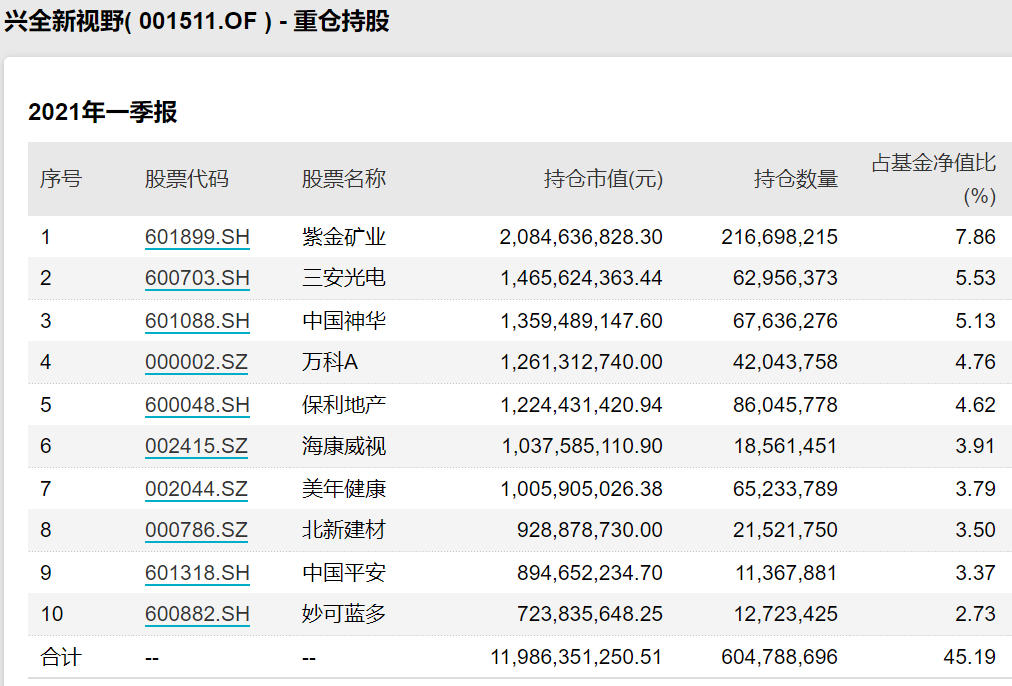This screenshot has width=1012, height=686.
Task: Select stock name 万科A
Action: [x=330, y=362]
